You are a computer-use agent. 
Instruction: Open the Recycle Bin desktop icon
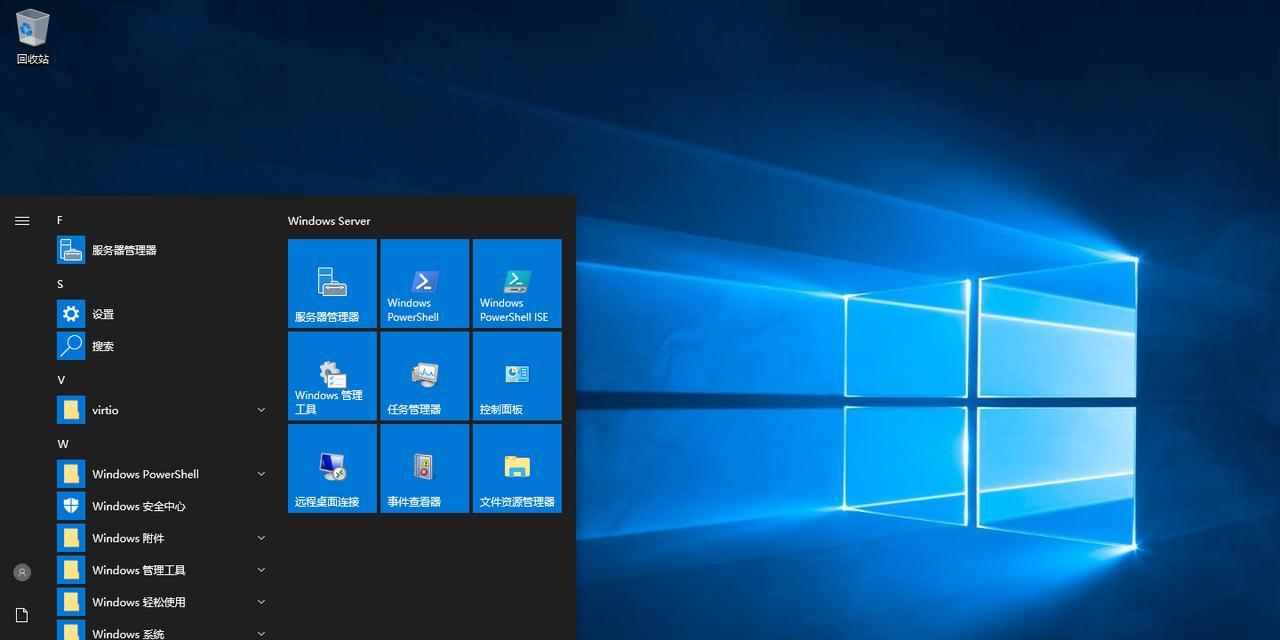coord(32,36)
